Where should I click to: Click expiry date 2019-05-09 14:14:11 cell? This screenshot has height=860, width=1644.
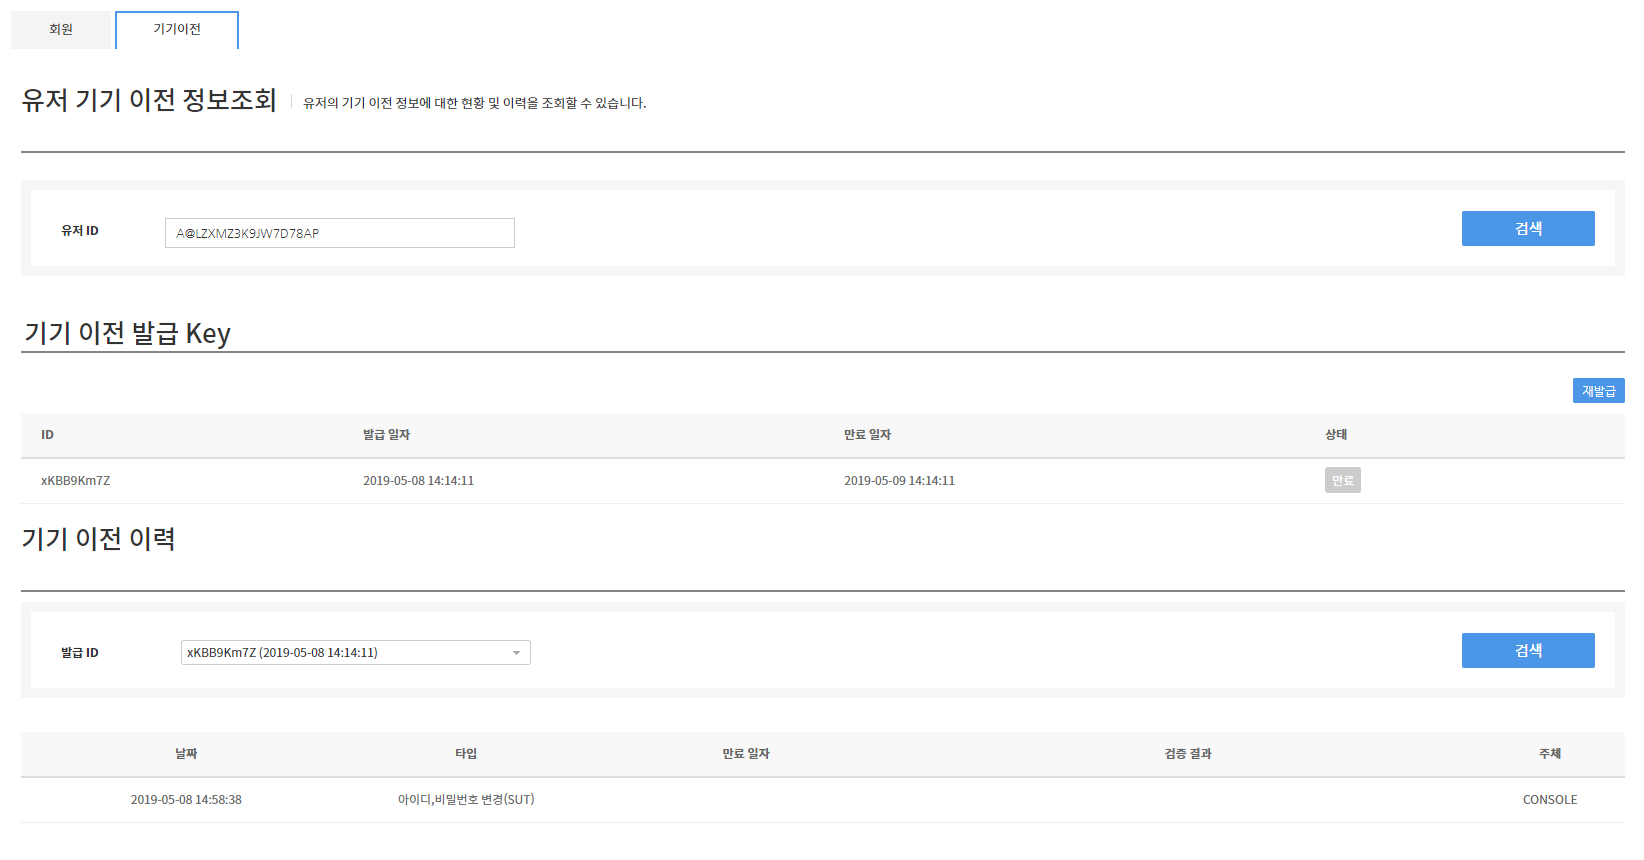point(899,481)
